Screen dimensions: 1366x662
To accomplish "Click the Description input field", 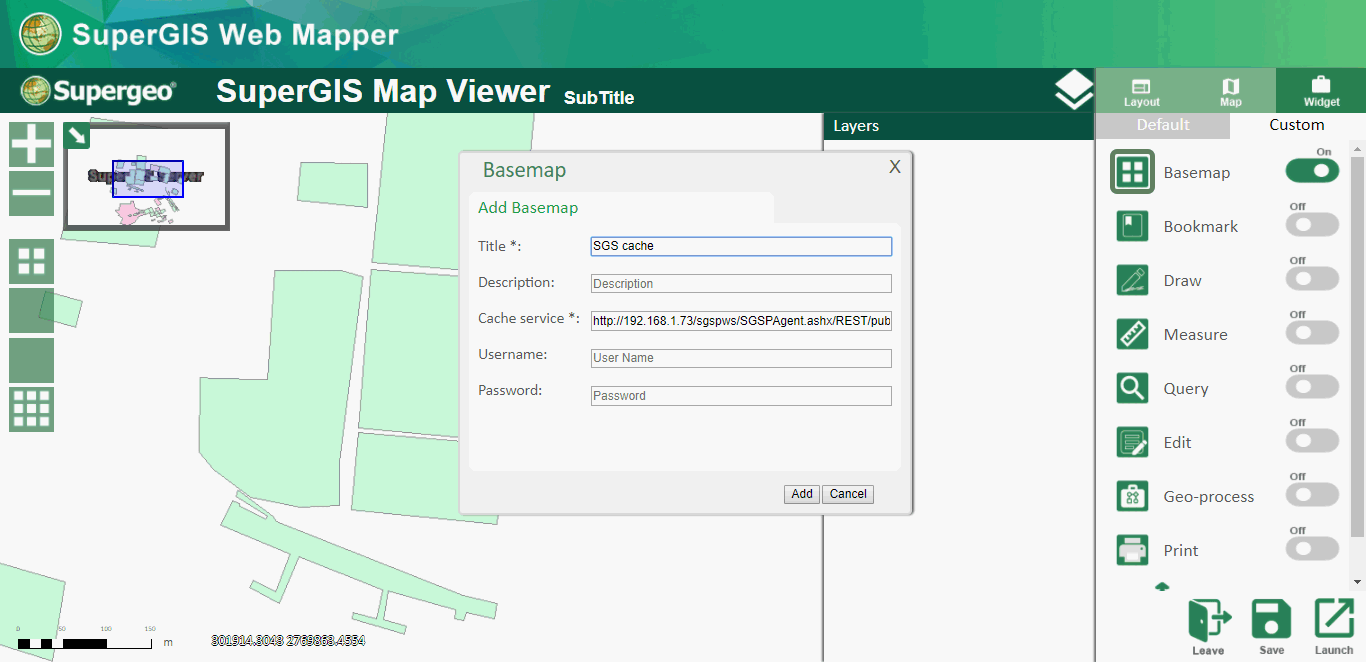I will click(741, 284).
